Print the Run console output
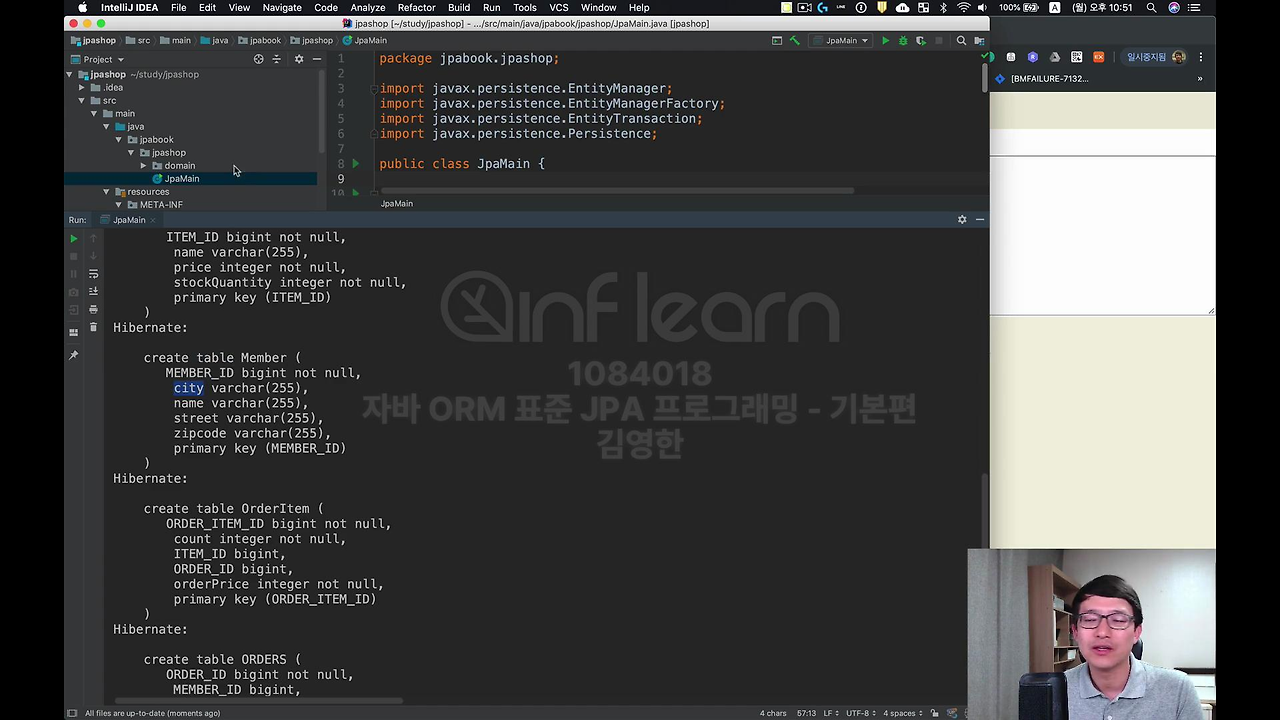This screenshot has width=1280, height=720. (93, 309)
